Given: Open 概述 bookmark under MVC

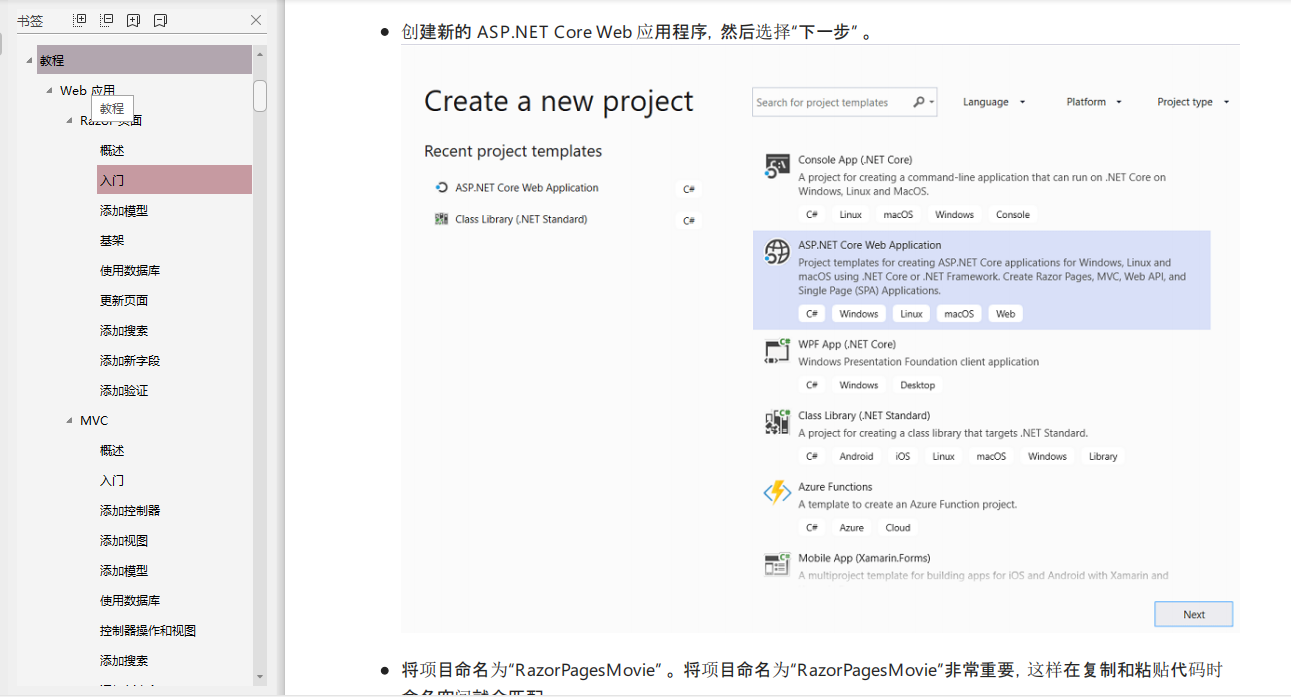Looking at the screenshot, I should [x=112, y=450].
